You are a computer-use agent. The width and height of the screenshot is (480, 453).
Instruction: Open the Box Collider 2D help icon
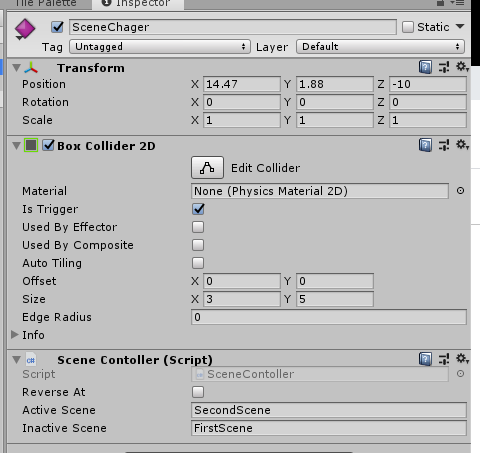click(425, 145)
